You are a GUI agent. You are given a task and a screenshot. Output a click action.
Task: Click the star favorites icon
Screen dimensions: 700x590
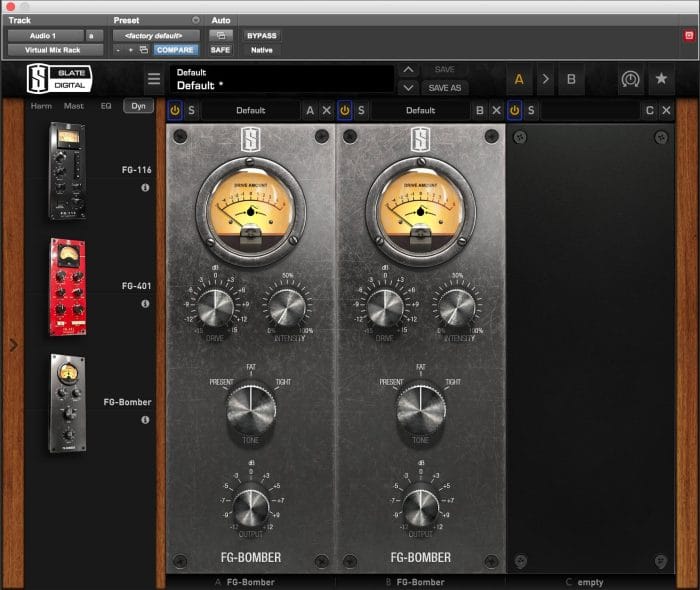661,79
